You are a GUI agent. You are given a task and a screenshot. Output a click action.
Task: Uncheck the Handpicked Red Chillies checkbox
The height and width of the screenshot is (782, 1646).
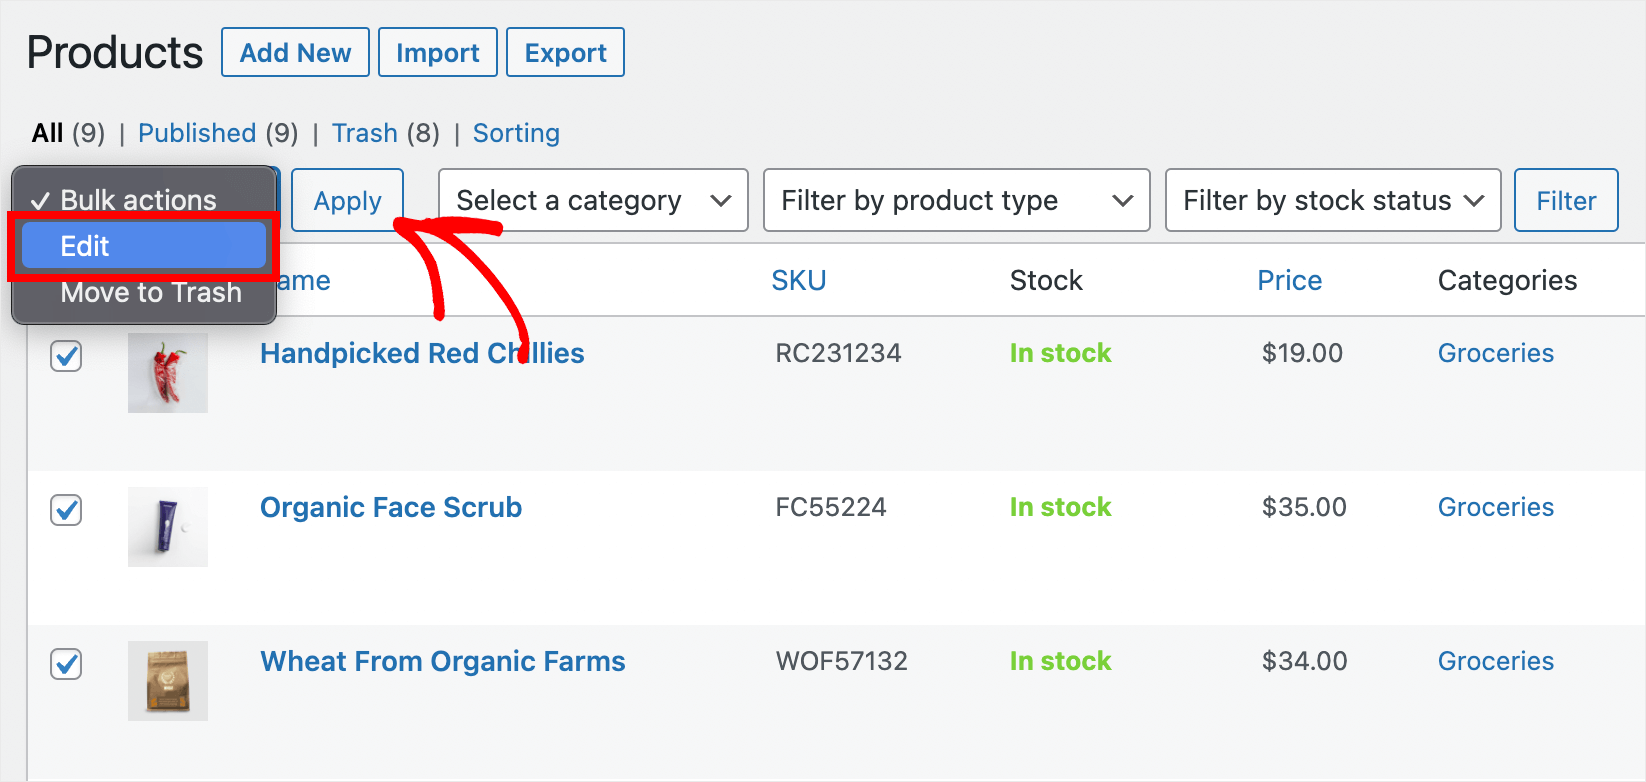click(x=66, y=356)
